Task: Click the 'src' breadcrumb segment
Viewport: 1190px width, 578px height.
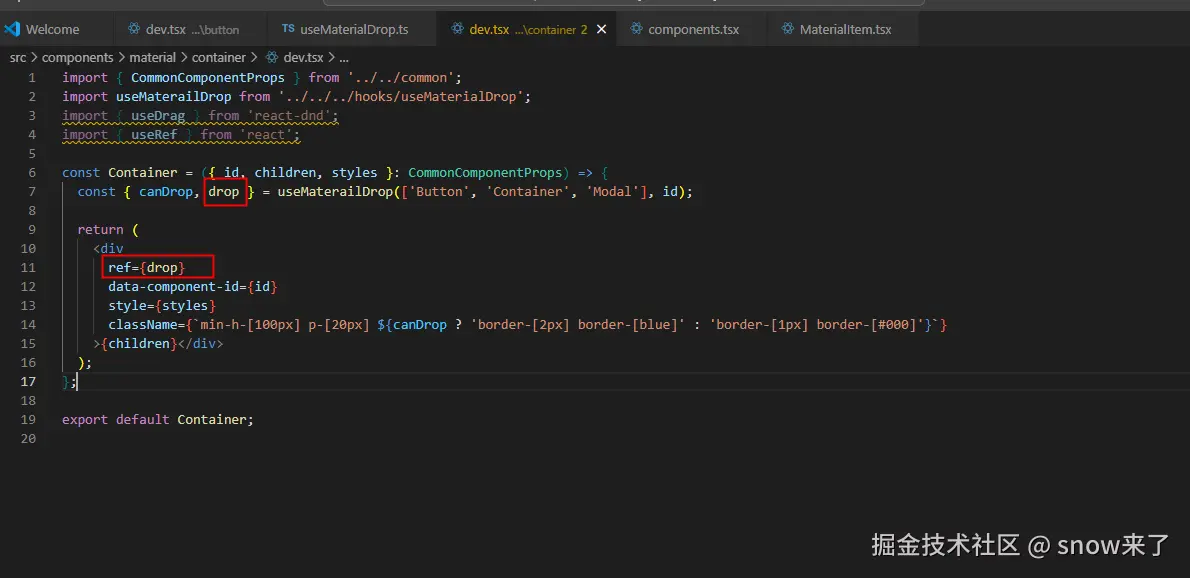Action: (x=17, y=58)
